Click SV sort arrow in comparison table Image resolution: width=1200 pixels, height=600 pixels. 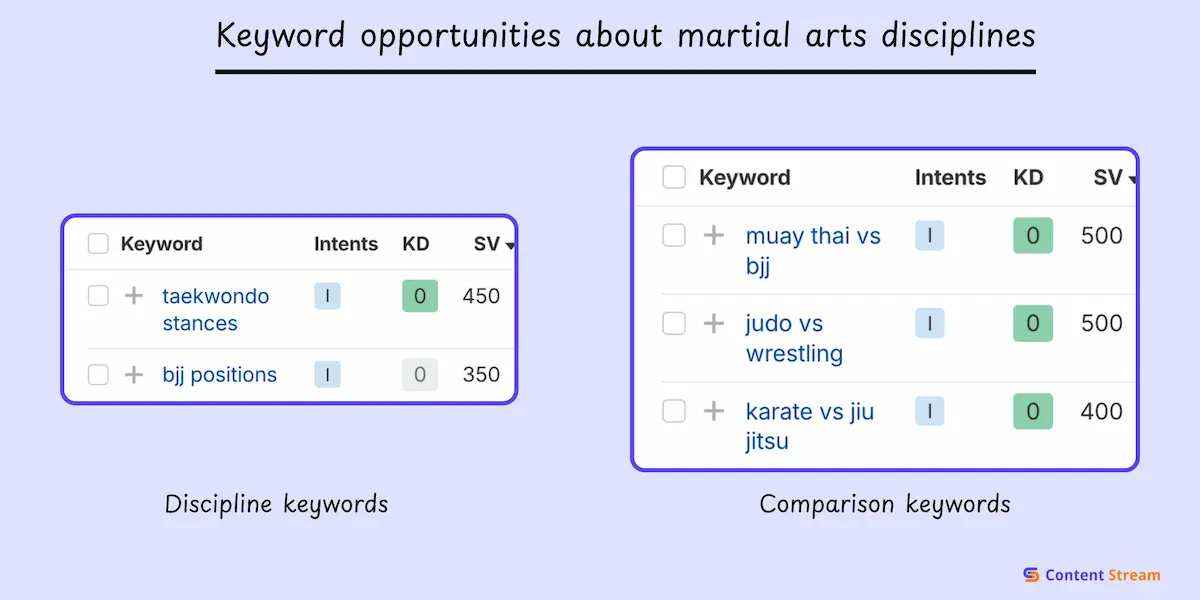click(x=1132, y=180)
